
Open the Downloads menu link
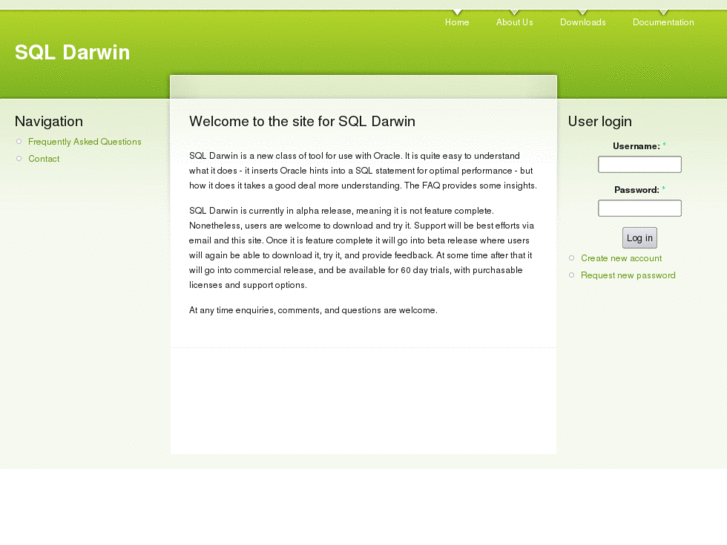pyautogui.click(x=583, y=22)
